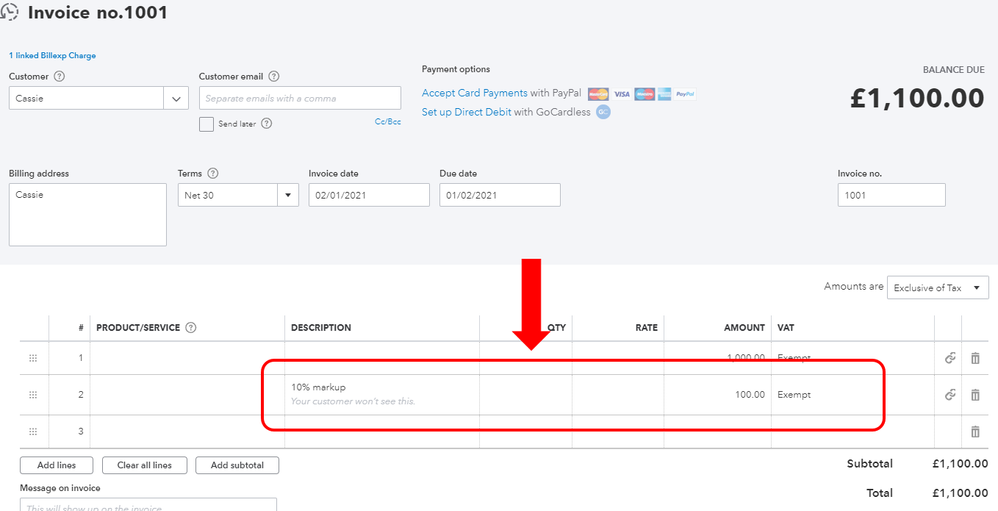Enable the Send later checkbox
The width and height of the screenshot is (998, 511).
[206, 124]
